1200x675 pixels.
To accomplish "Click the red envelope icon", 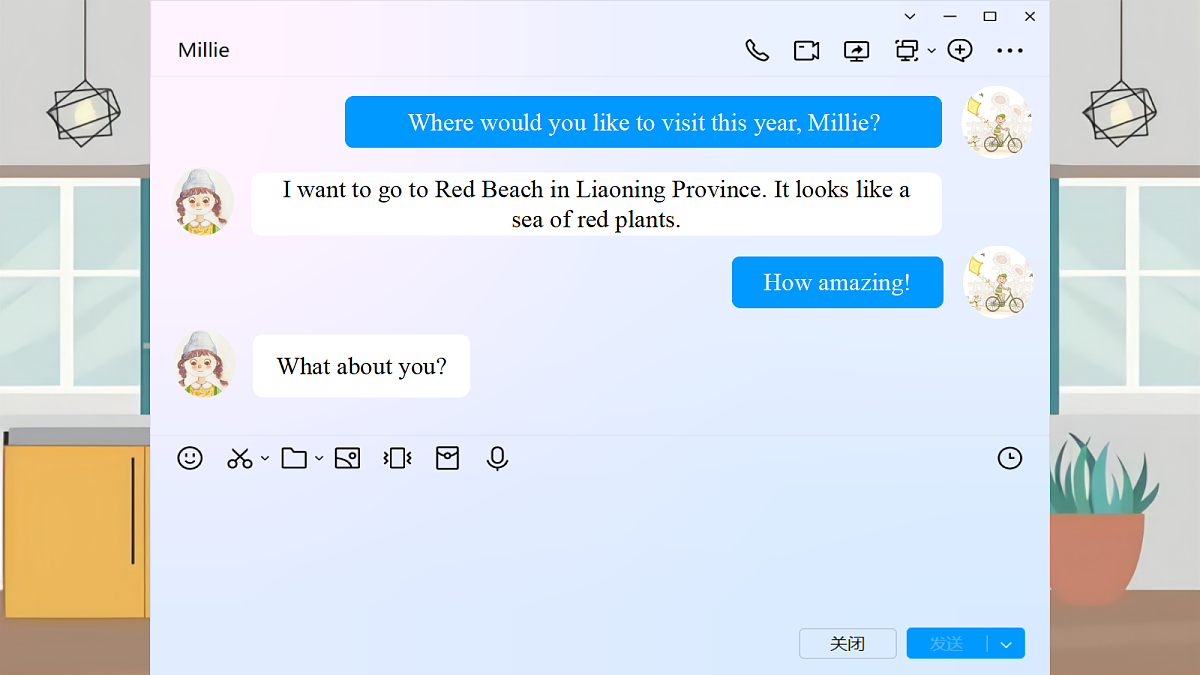I will coord(447,458).
